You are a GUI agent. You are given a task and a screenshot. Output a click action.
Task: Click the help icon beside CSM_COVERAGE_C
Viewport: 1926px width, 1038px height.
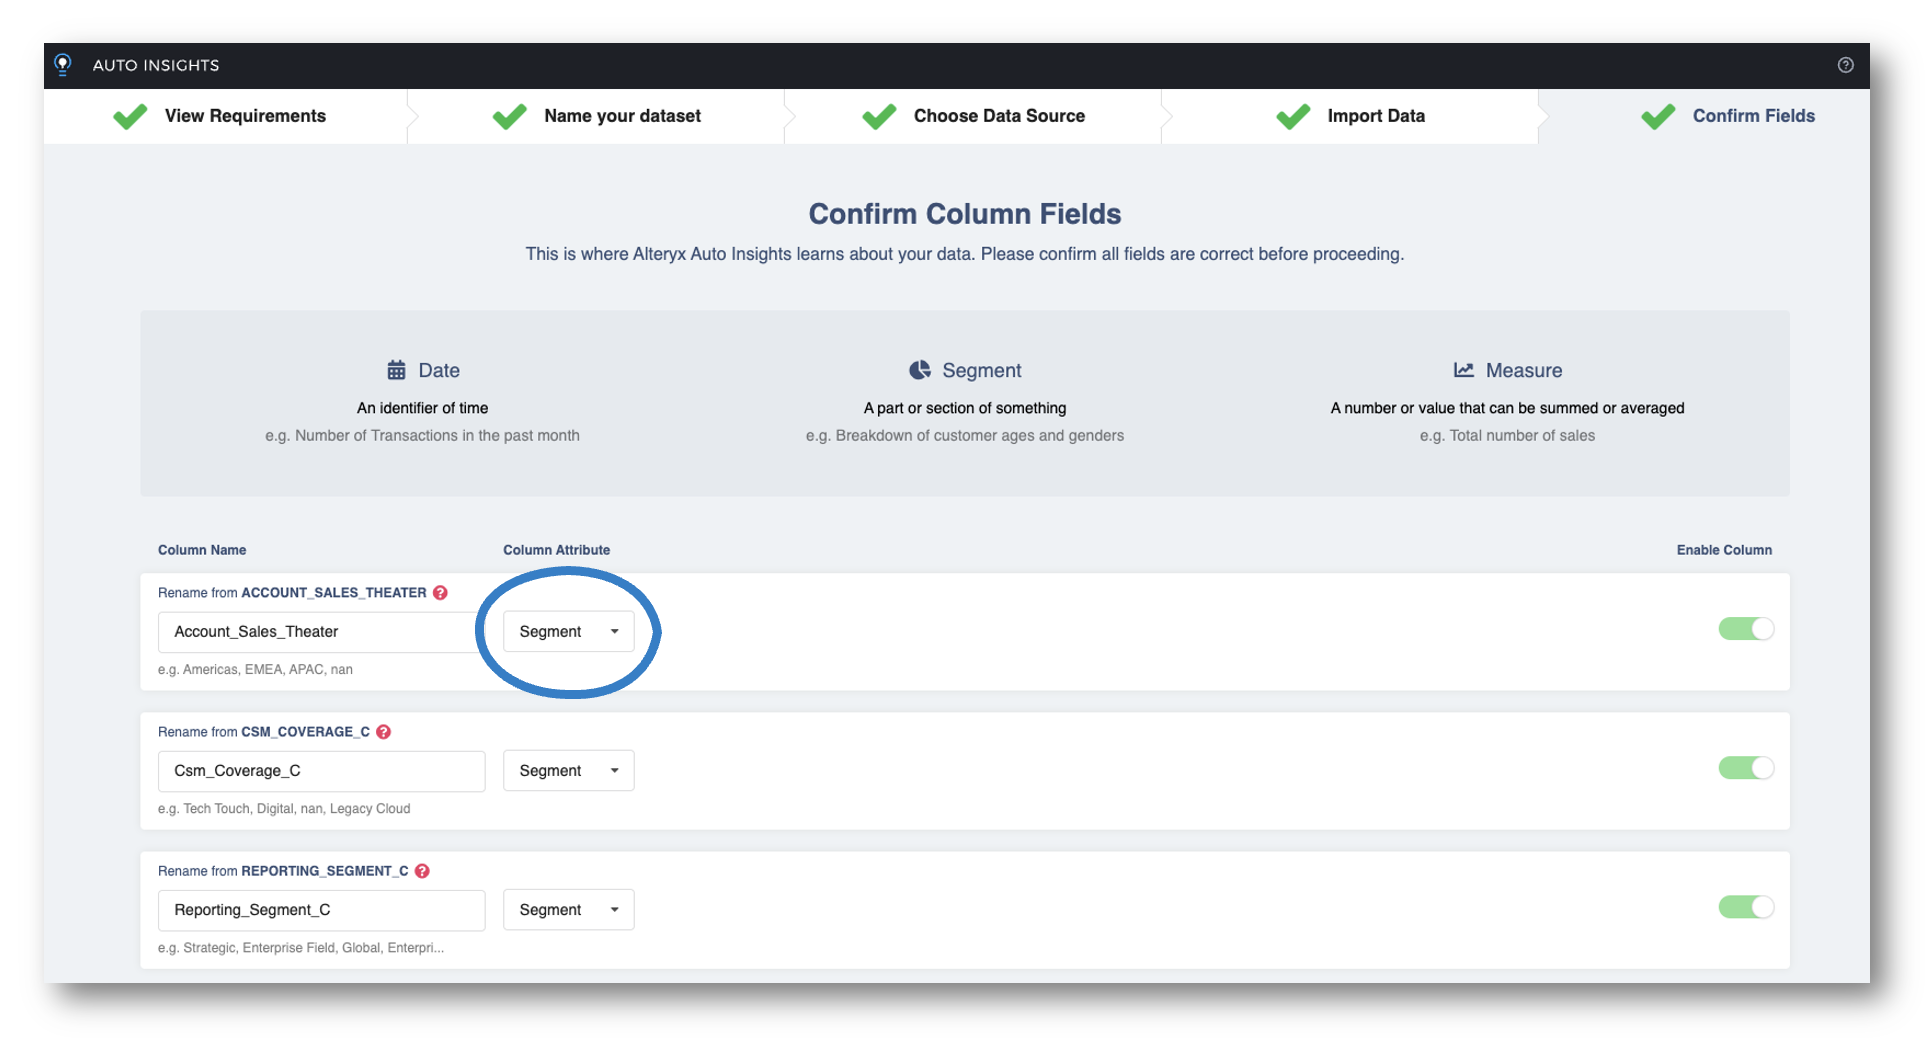tap(384, 731)
